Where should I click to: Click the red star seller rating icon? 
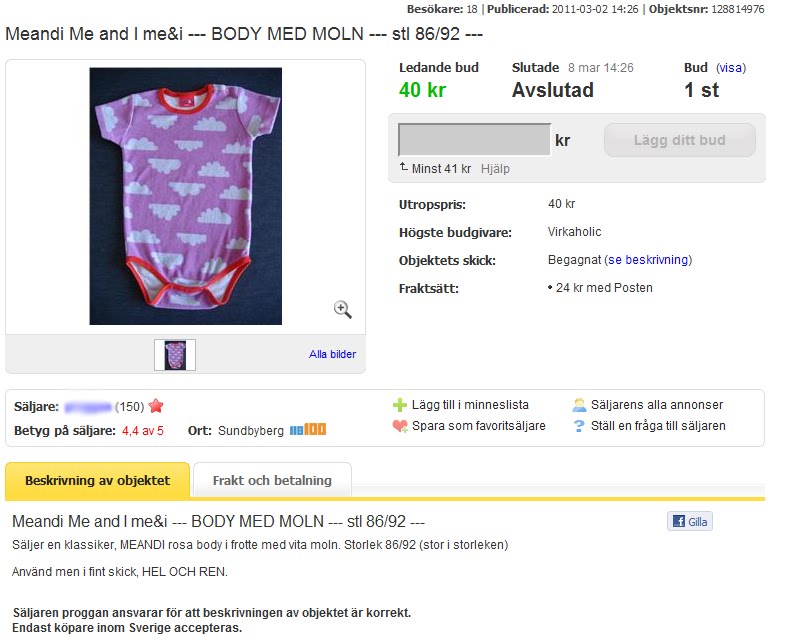click(x=156, y=406)
